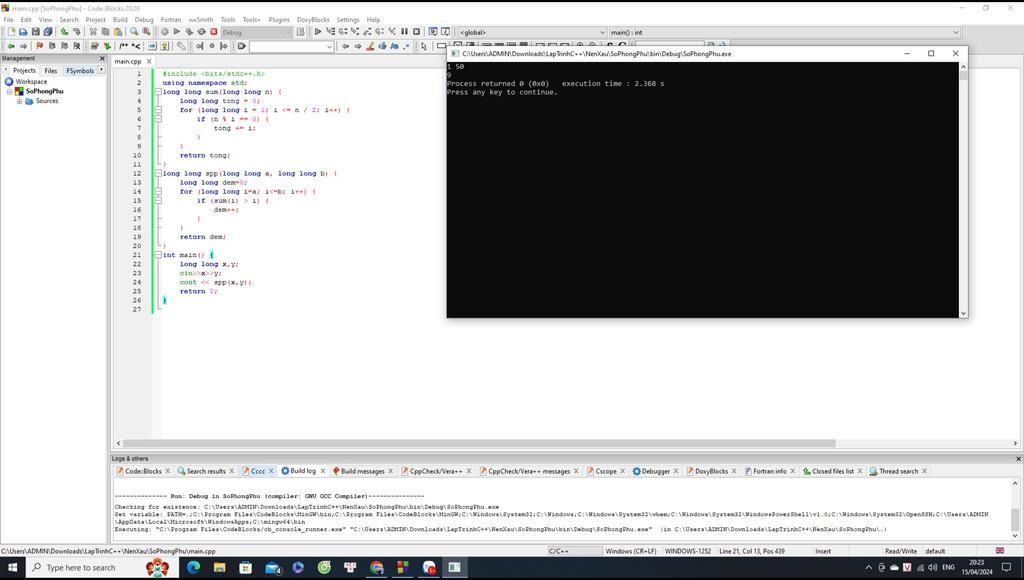The width and height of the screenshot is (1024, 580).
Task: Select the Search results log tab
Action: [x=206, y=472]
